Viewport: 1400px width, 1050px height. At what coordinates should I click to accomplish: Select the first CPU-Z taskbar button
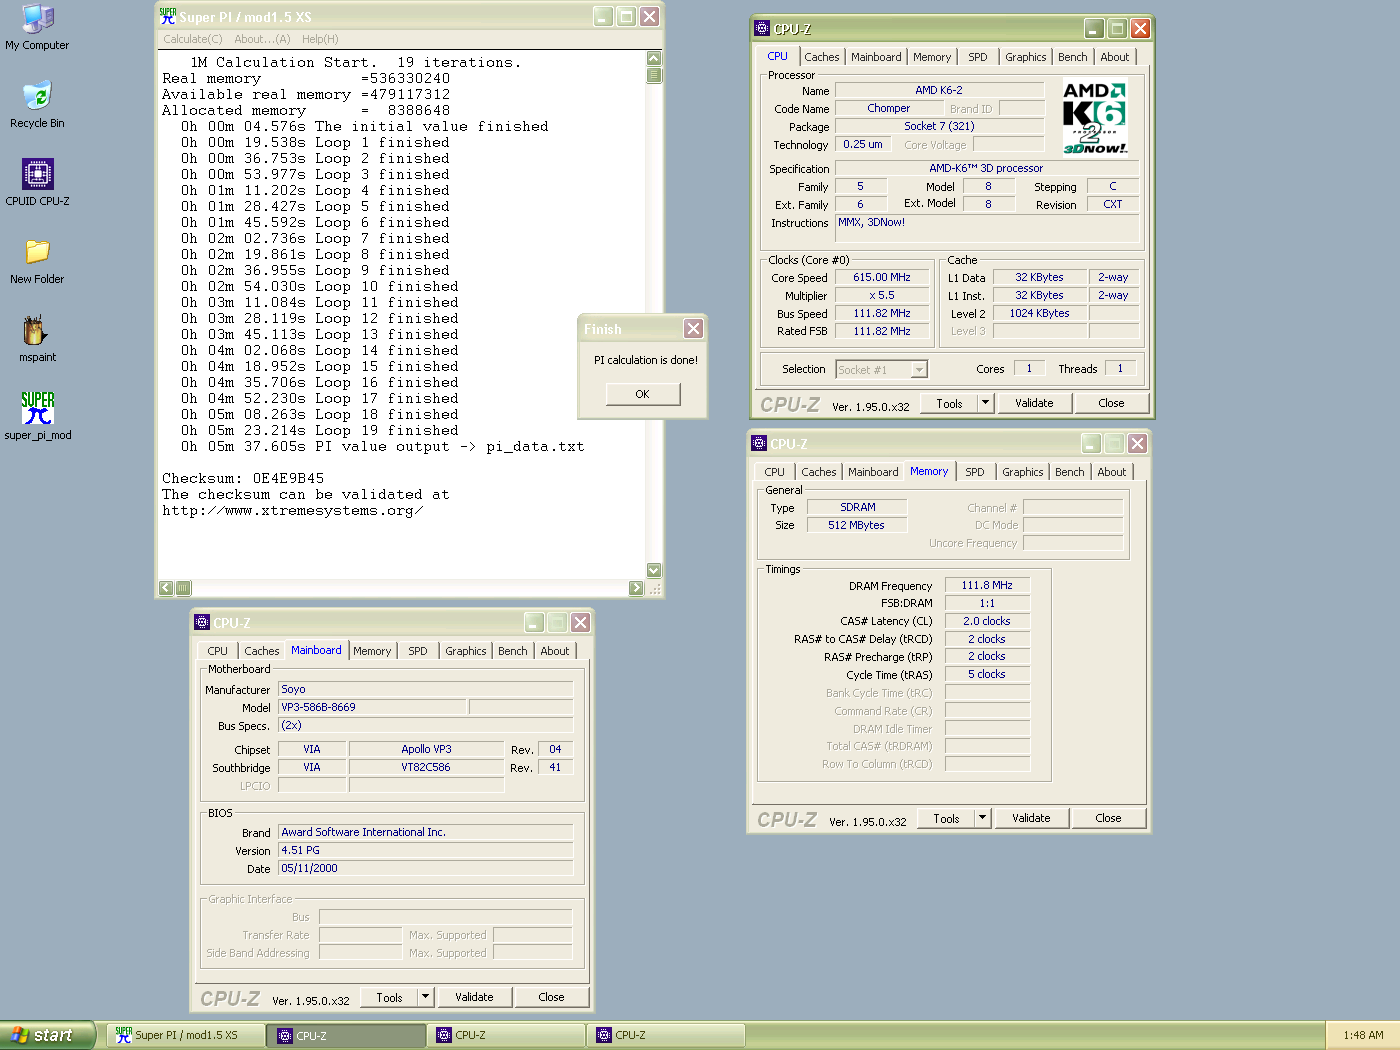tap(346, 1035)
